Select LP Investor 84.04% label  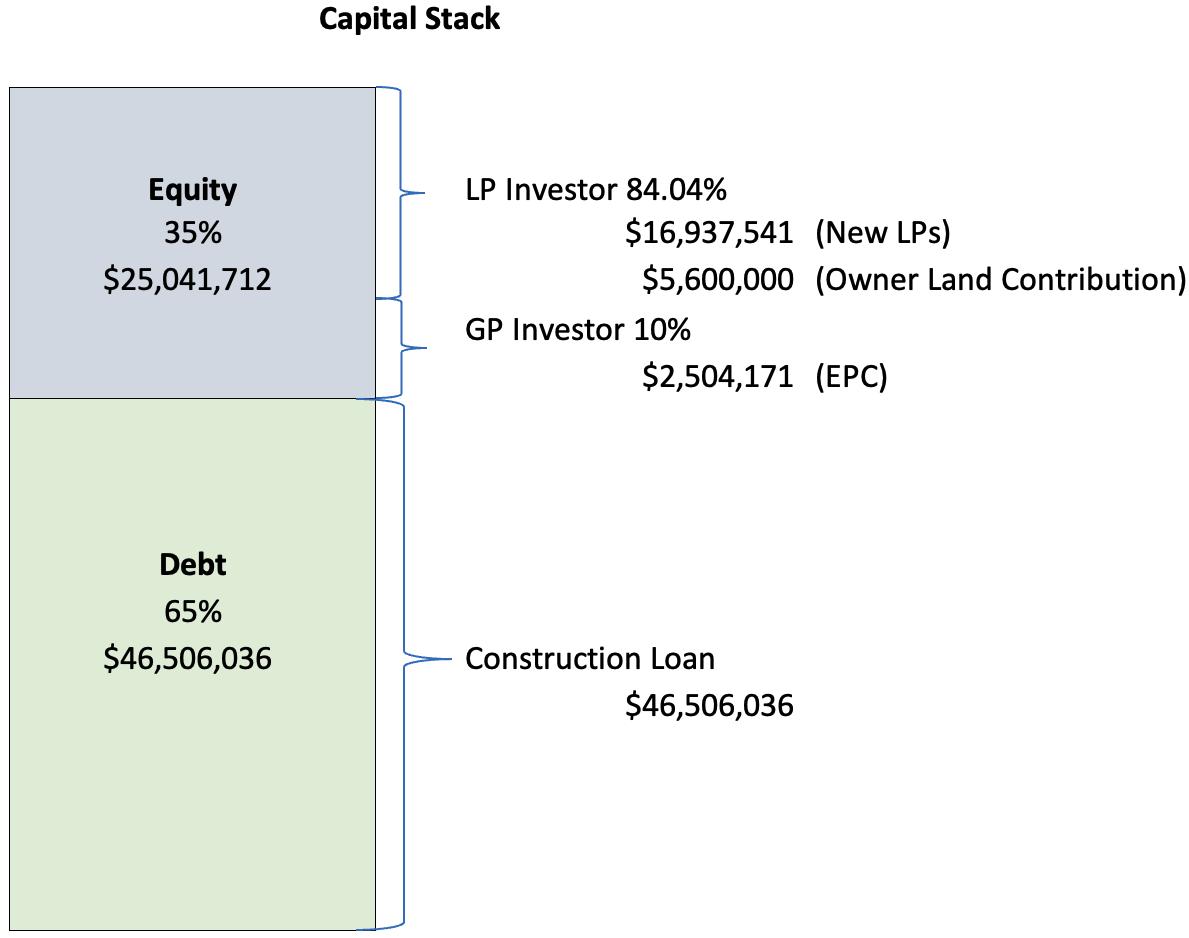pos(596,190)
